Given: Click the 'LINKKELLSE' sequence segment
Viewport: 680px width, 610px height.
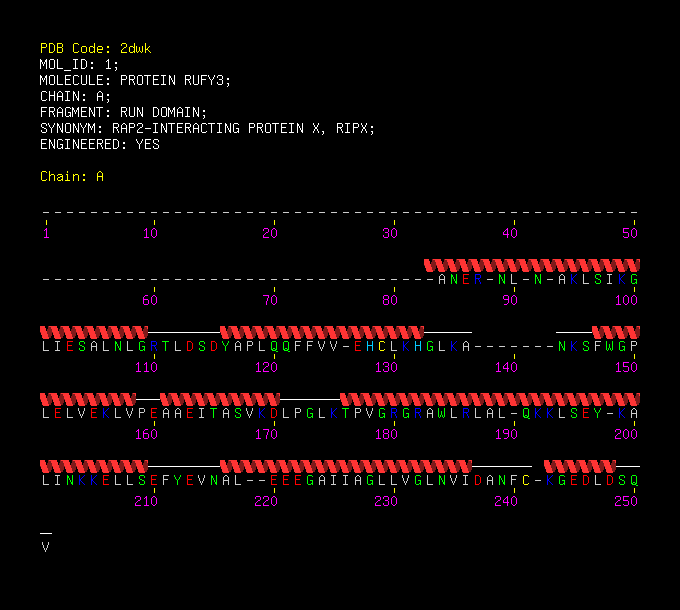Looking at the screenshot, I should (100, 480).
